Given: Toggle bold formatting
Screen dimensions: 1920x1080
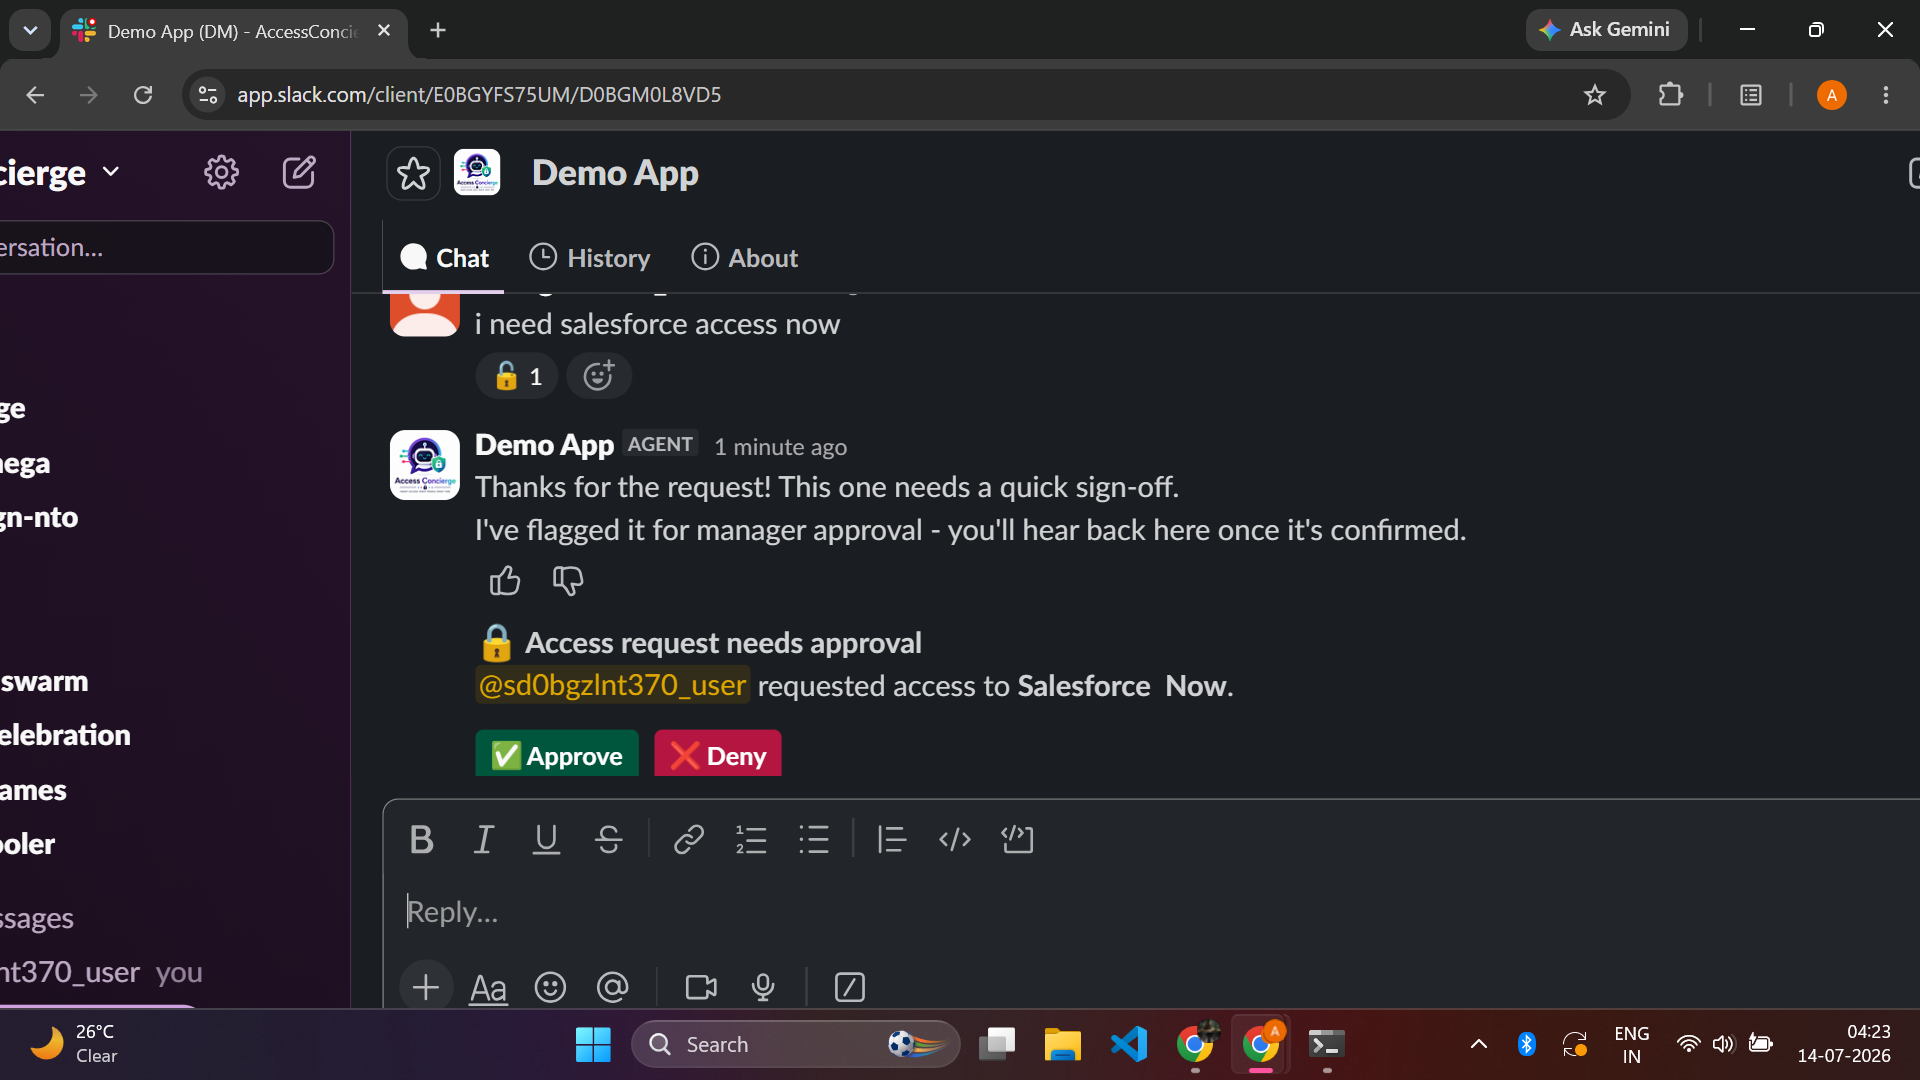Looking at the screenshot, I should [x=422, y=840].
